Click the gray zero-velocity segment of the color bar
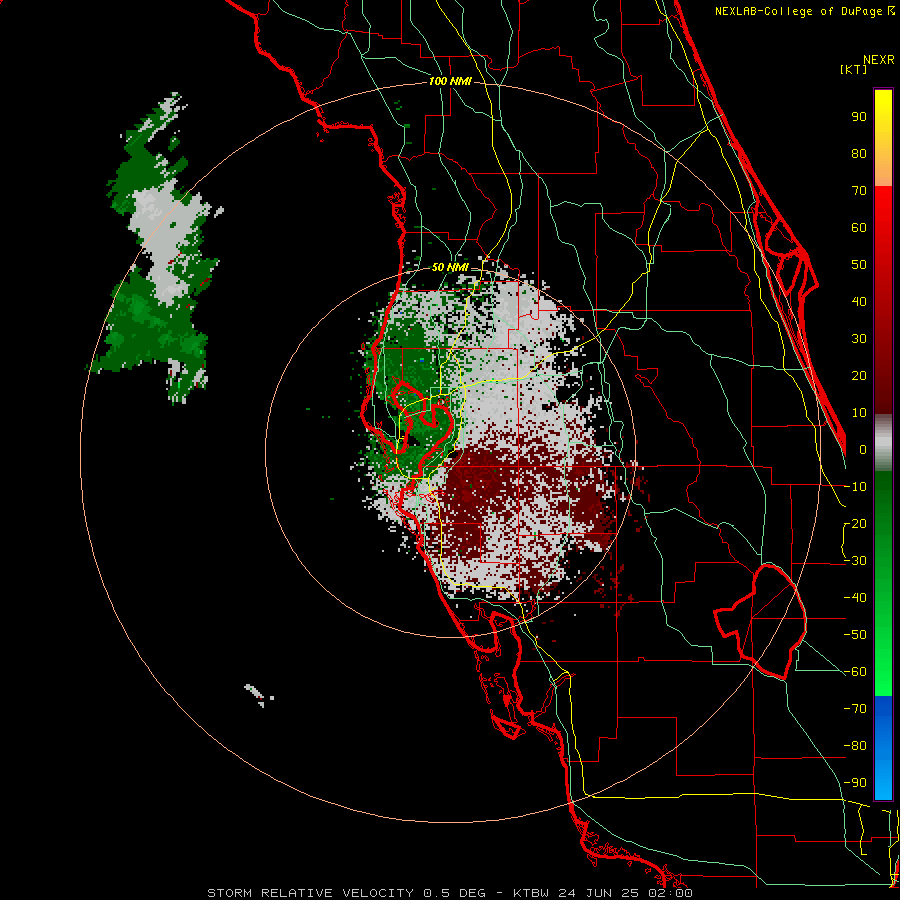 coord(883,443)
